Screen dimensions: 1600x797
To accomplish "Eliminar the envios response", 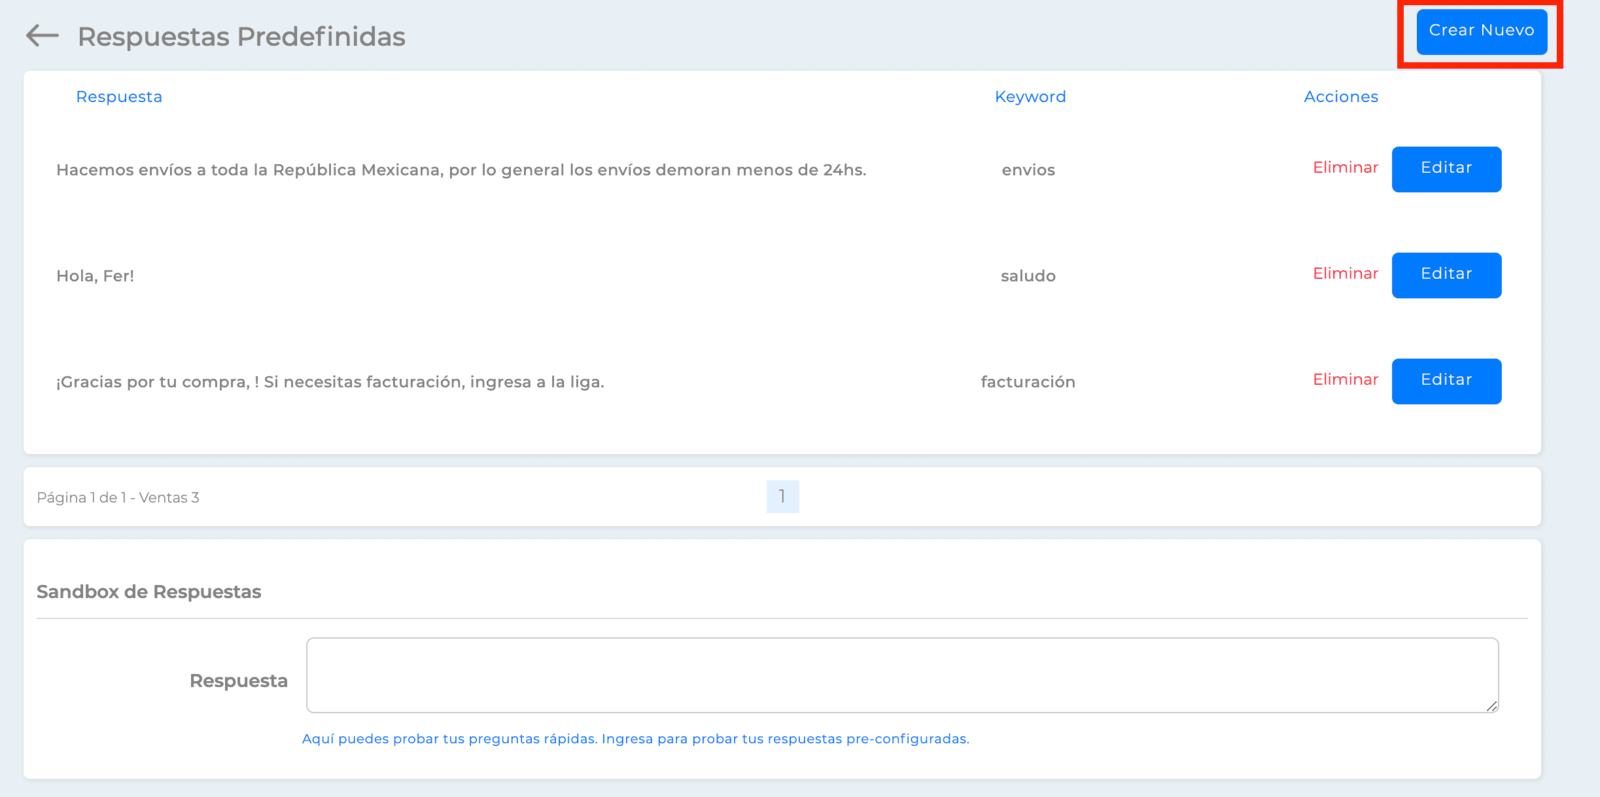I will [x=1345, y=168].
